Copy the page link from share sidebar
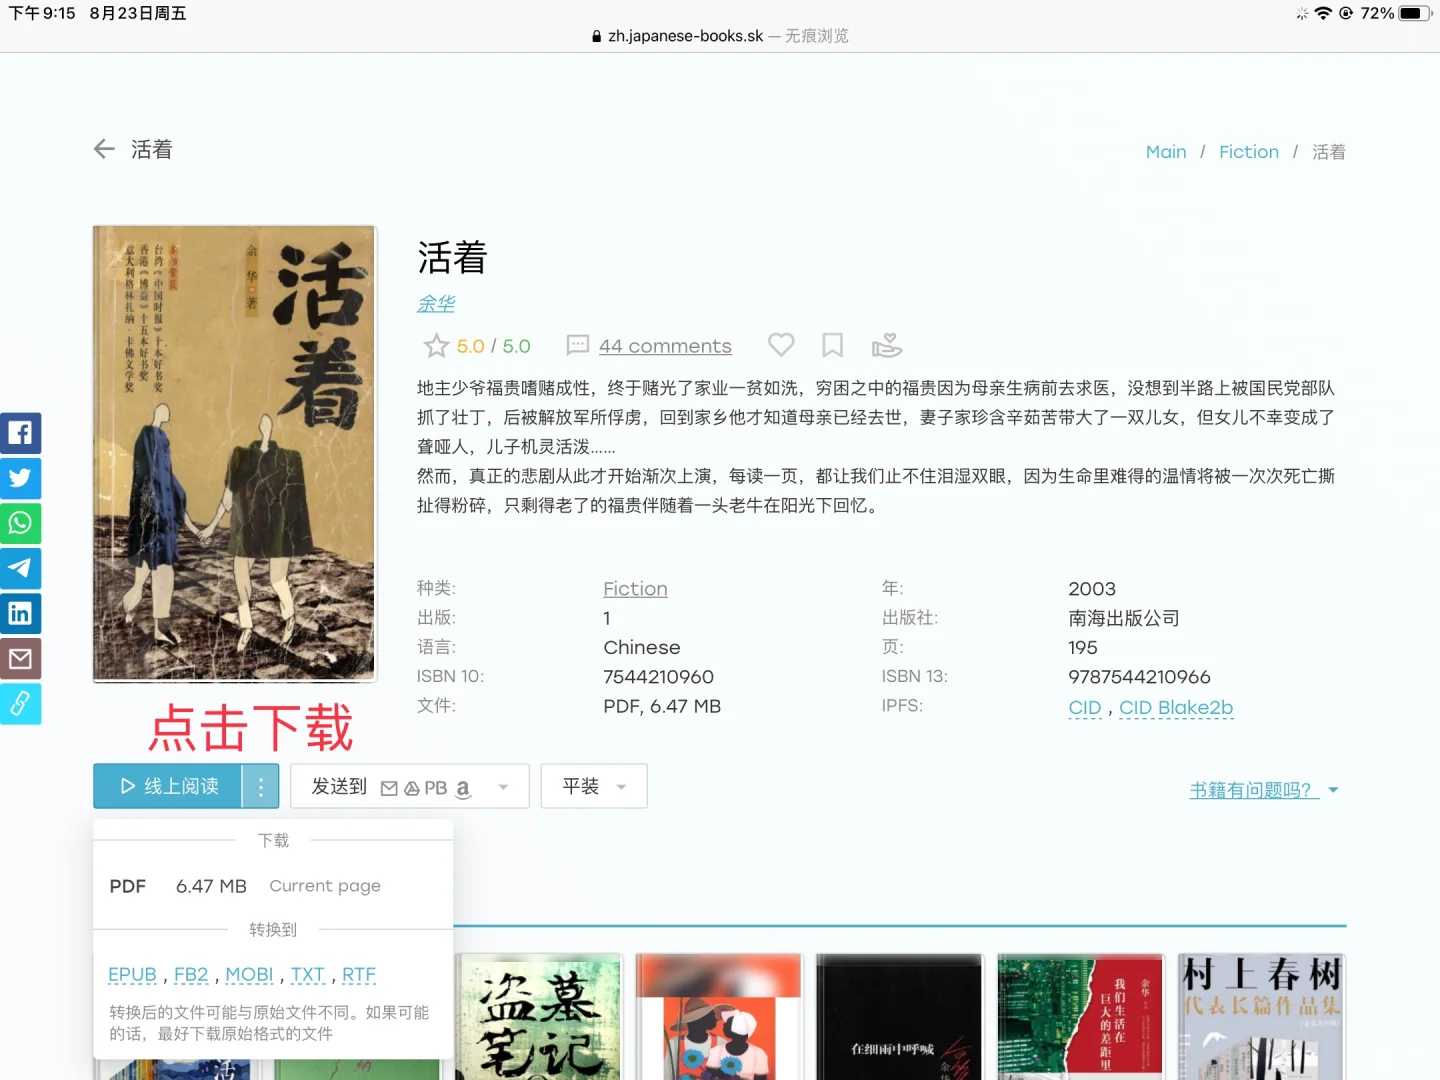1440x1080 pixels. [x=20, y=704]
